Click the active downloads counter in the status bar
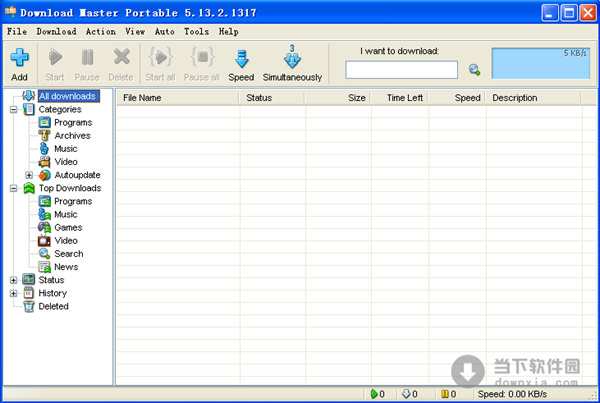 pyautogui.click(x=378, y=394)
